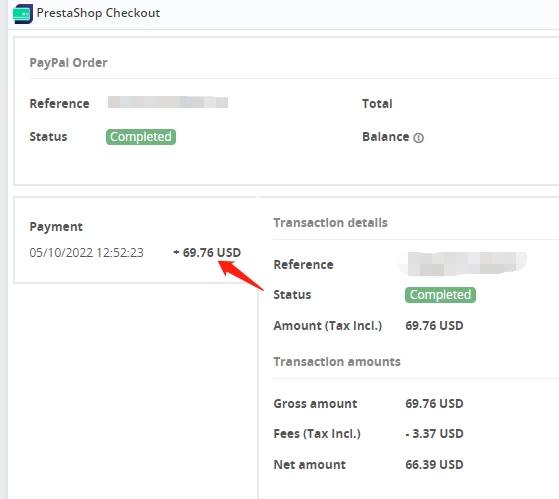Click the Payment heading
Image resolution: width=559 pixels, height=499 pixels.
[x=56, y=227]
